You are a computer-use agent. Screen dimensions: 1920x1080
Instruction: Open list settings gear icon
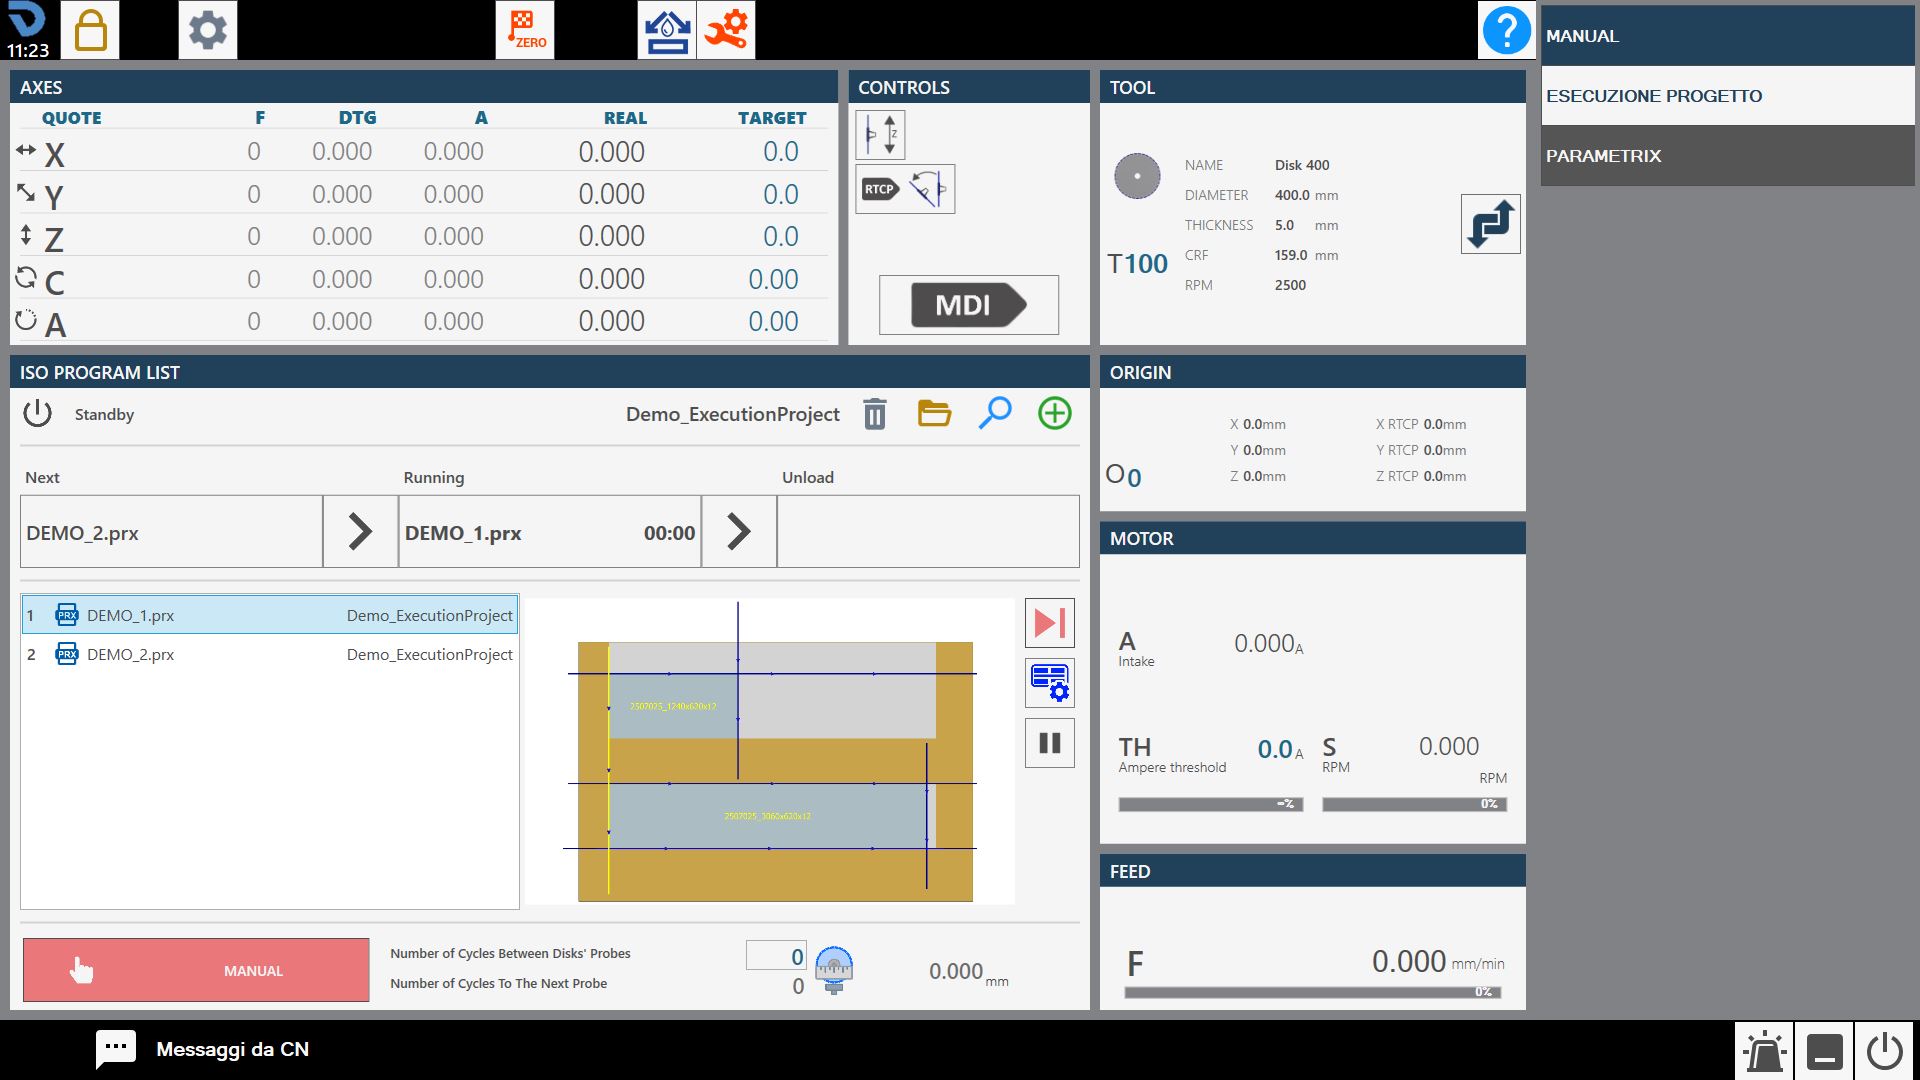pos(1050,683)
